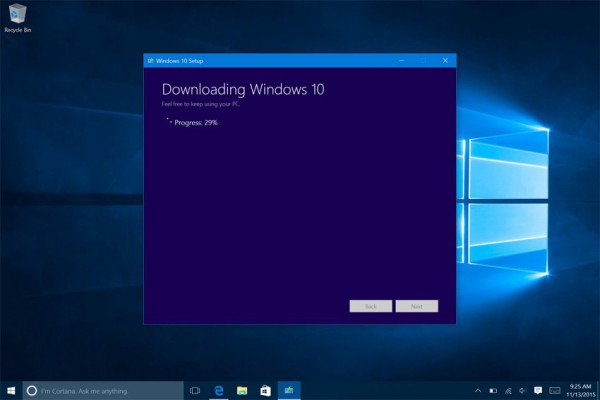Open the touch keyboard tray icon
This screenshot has height=400, width=600.
554,390
